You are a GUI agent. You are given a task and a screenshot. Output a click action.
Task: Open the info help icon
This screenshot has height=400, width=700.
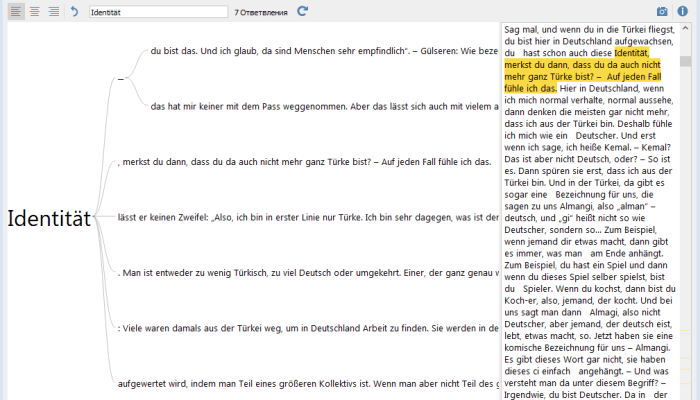[683, 11]
